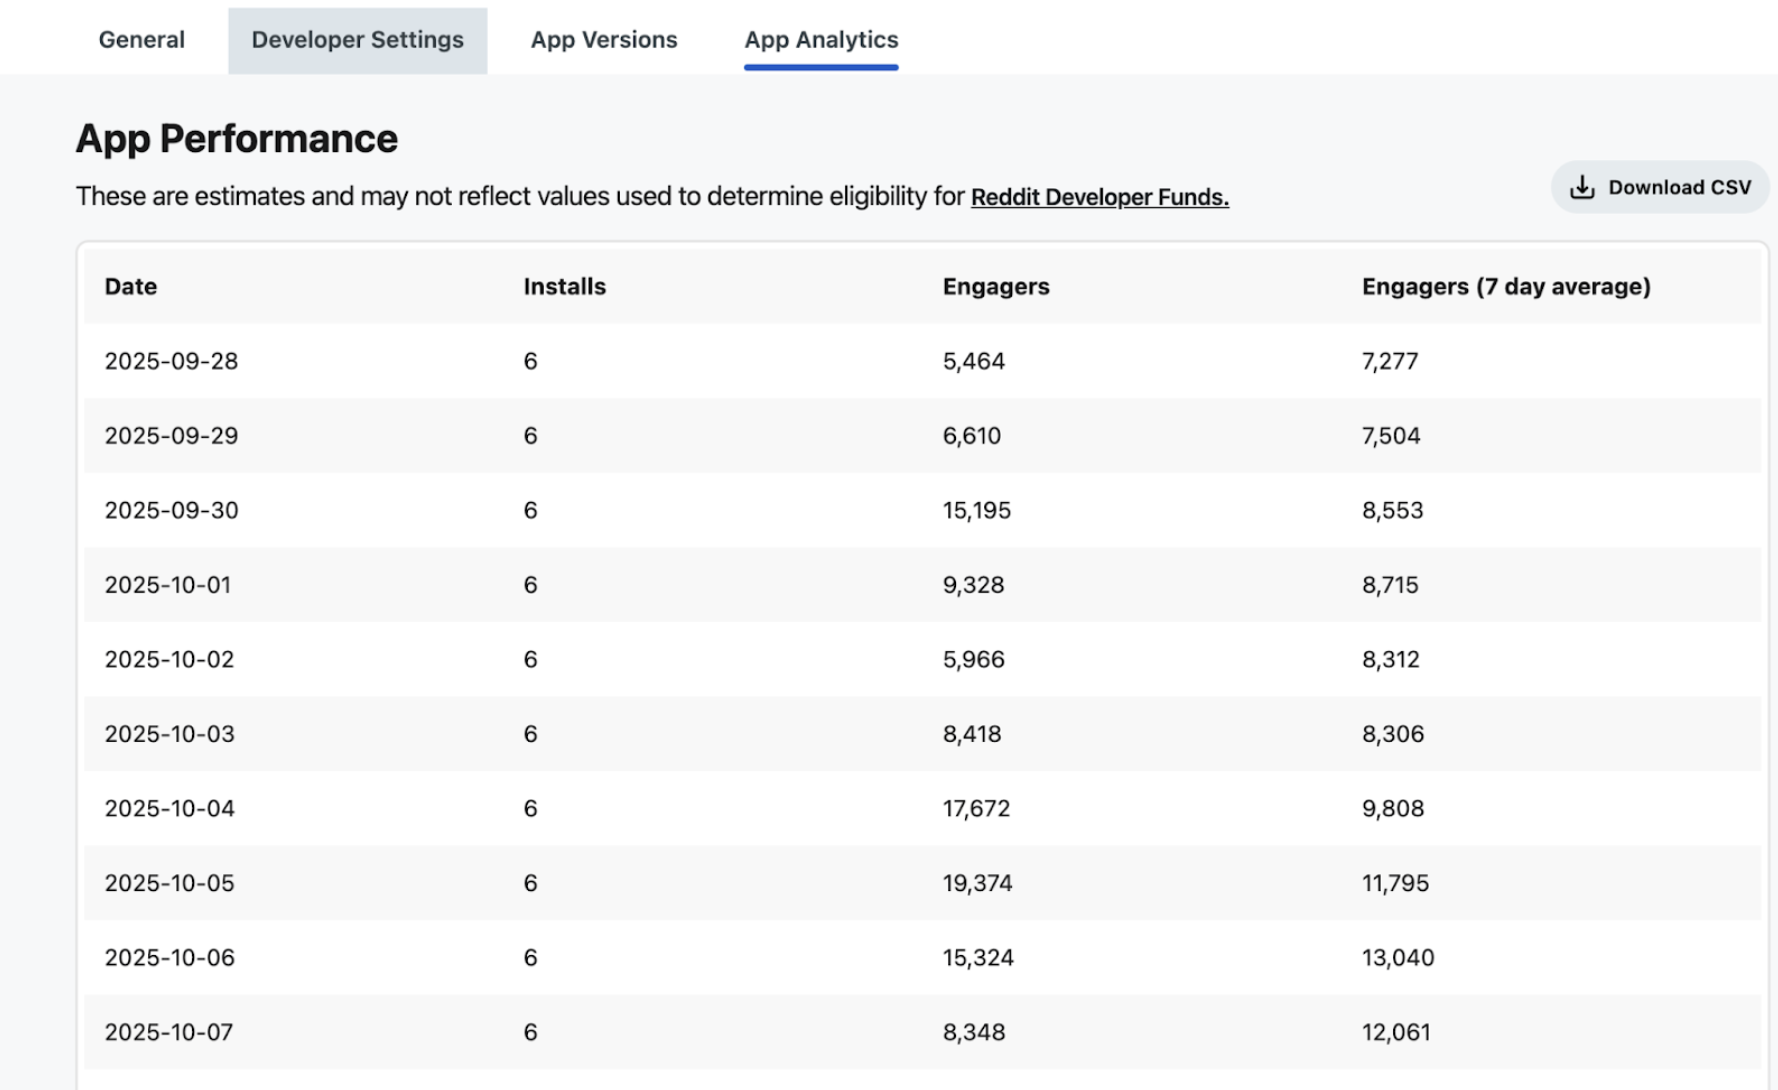The image size is (1778, 1090).
Task: Click 7 day average value 8,715
Action: pos(1389,585)
